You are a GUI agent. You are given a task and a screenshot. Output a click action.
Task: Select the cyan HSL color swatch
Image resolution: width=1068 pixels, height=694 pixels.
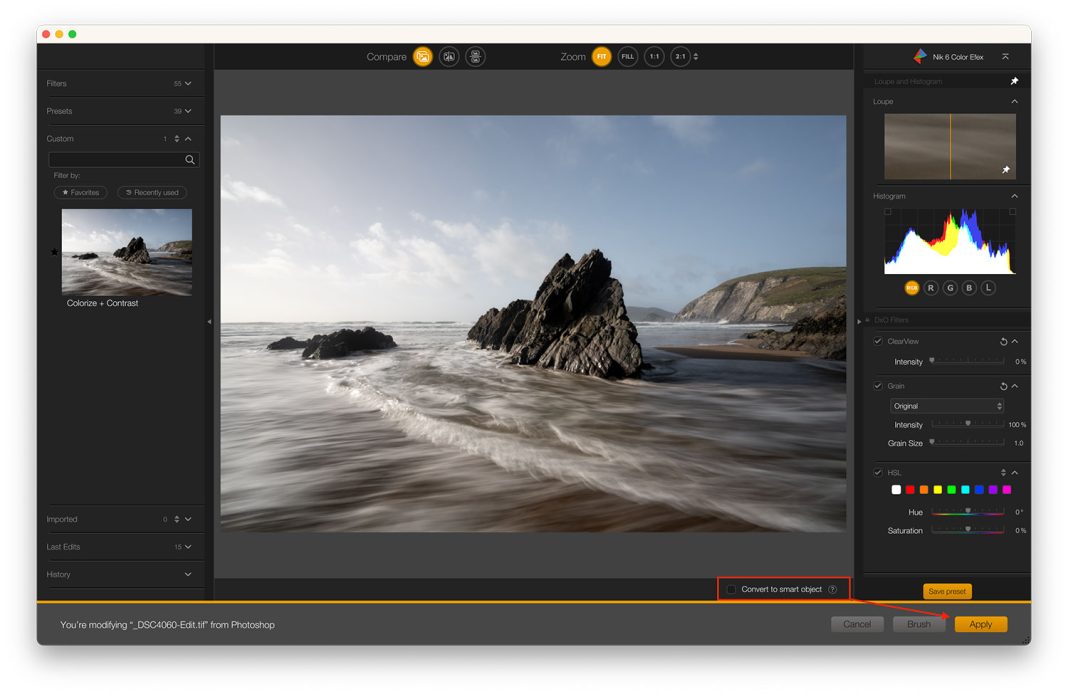pos(965,490)
